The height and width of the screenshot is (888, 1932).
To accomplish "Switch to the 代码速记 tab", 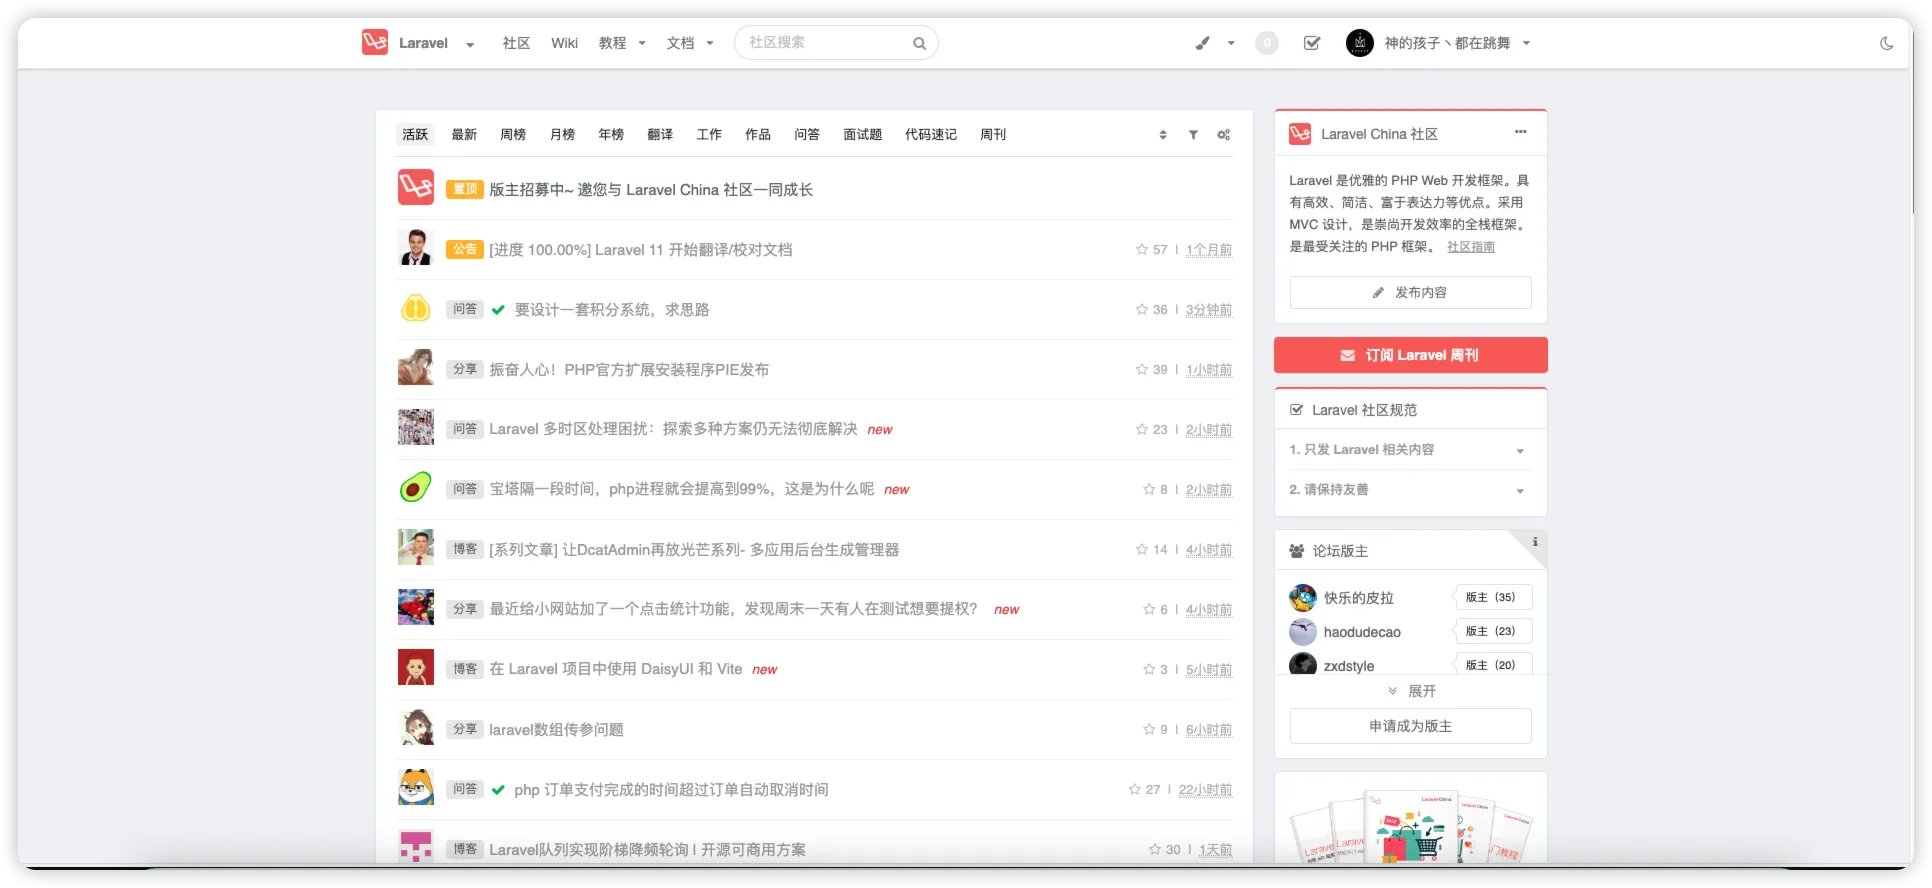I will pos(931,134).
